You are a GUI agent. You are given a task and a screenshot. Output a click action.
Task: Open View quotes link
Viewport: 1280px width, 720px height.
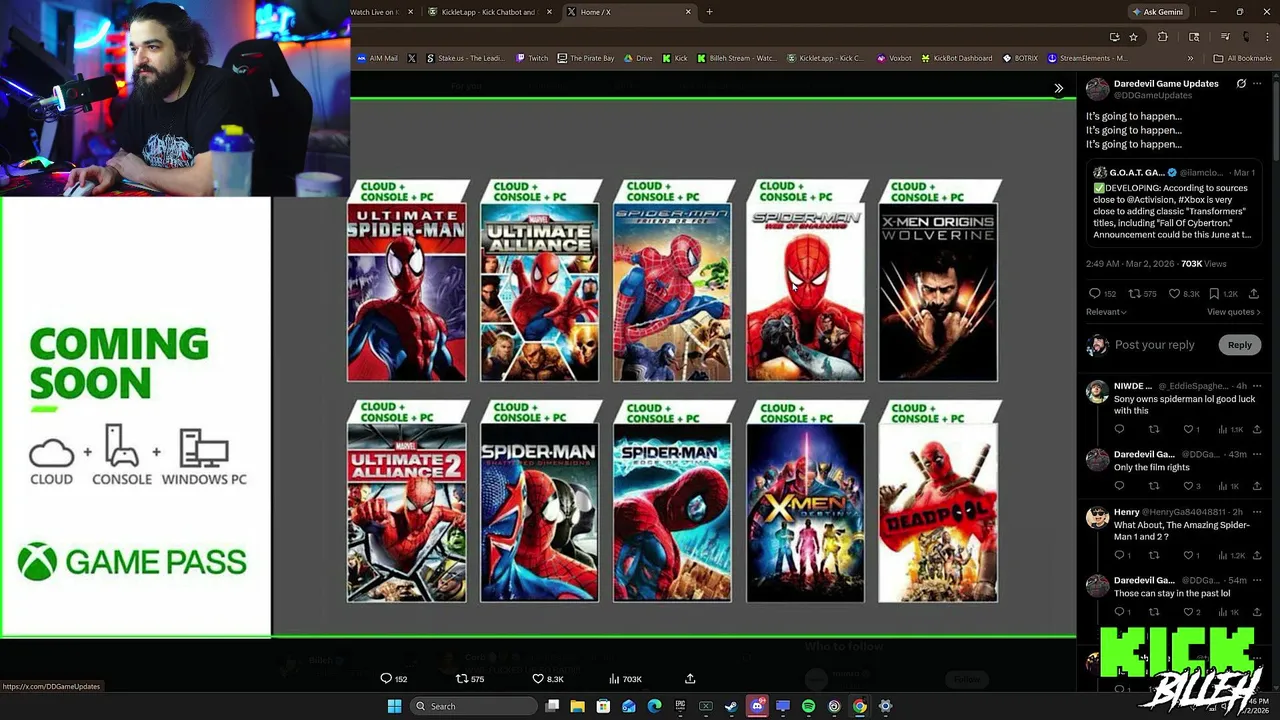[x=1234, y=312]
